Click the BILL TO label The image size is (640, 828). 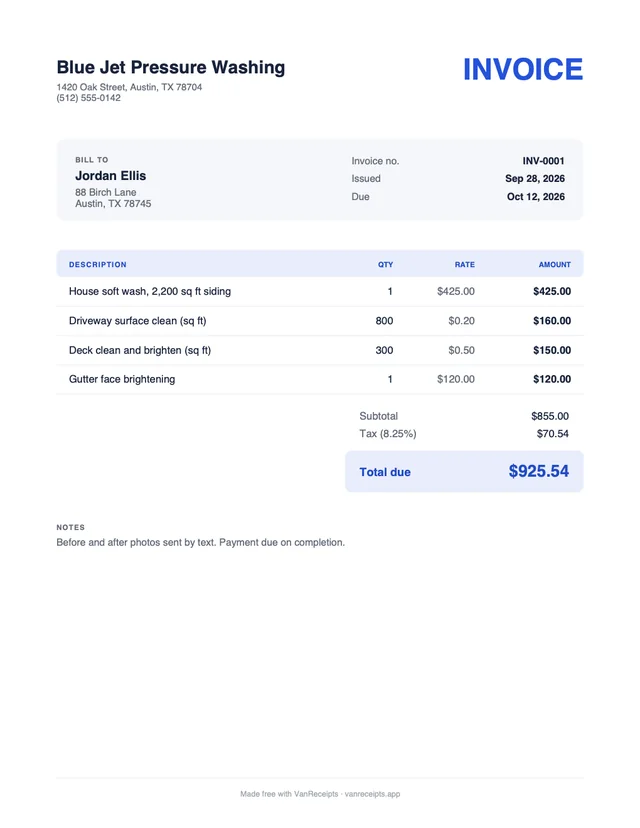coord(92,160)
